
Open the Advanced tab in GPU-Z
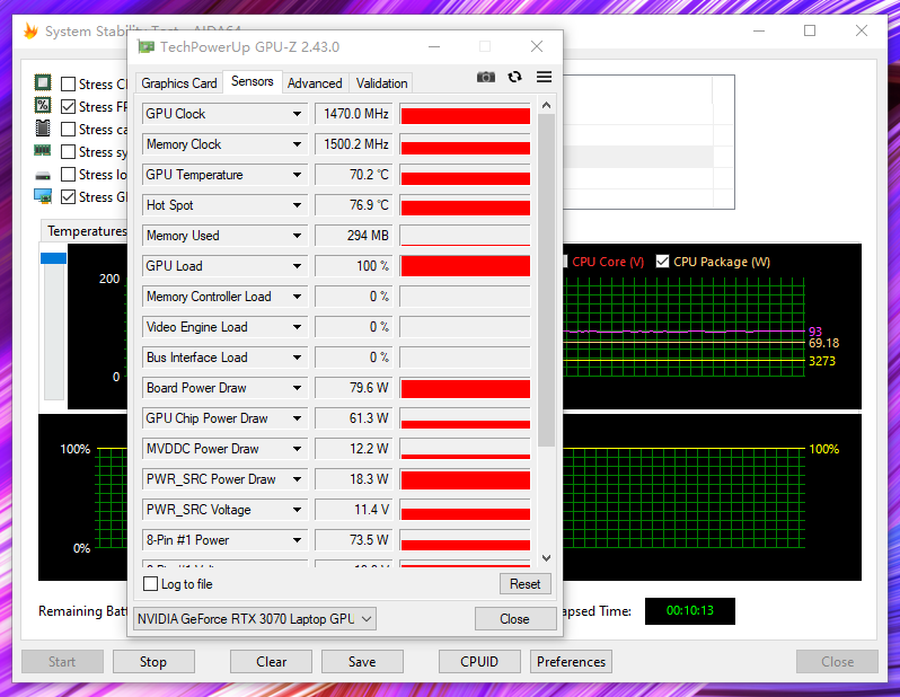tap(315, 83)
